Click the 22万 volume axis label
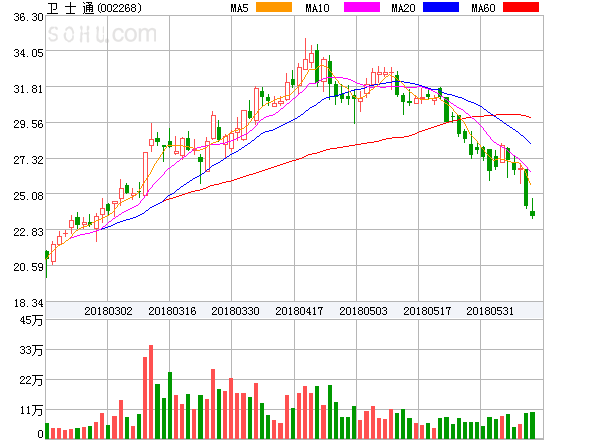 click(x=31, y=380)
